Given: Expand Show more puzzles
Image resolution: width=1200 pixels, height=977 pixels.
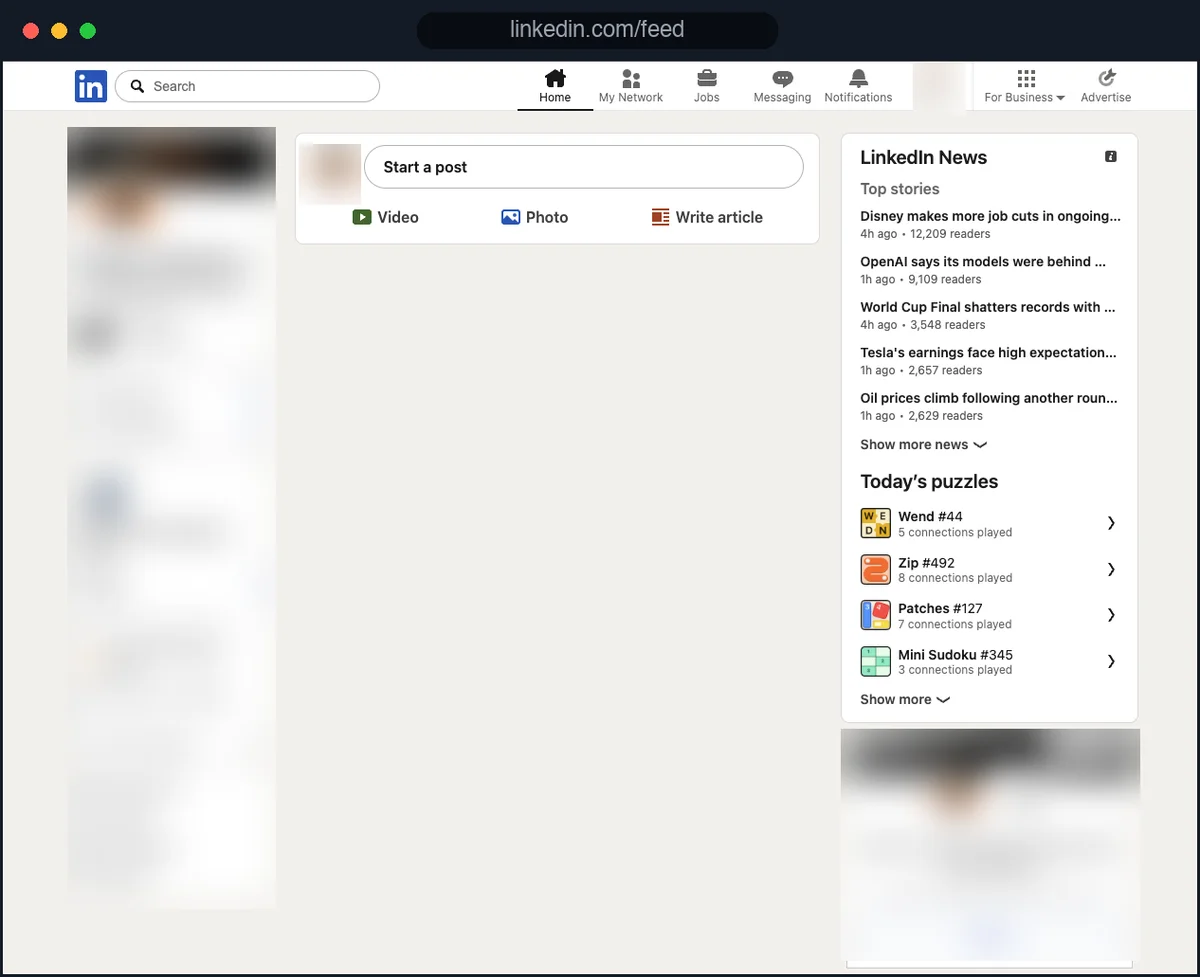Looking at the screenshot, I should coord(905,700).
